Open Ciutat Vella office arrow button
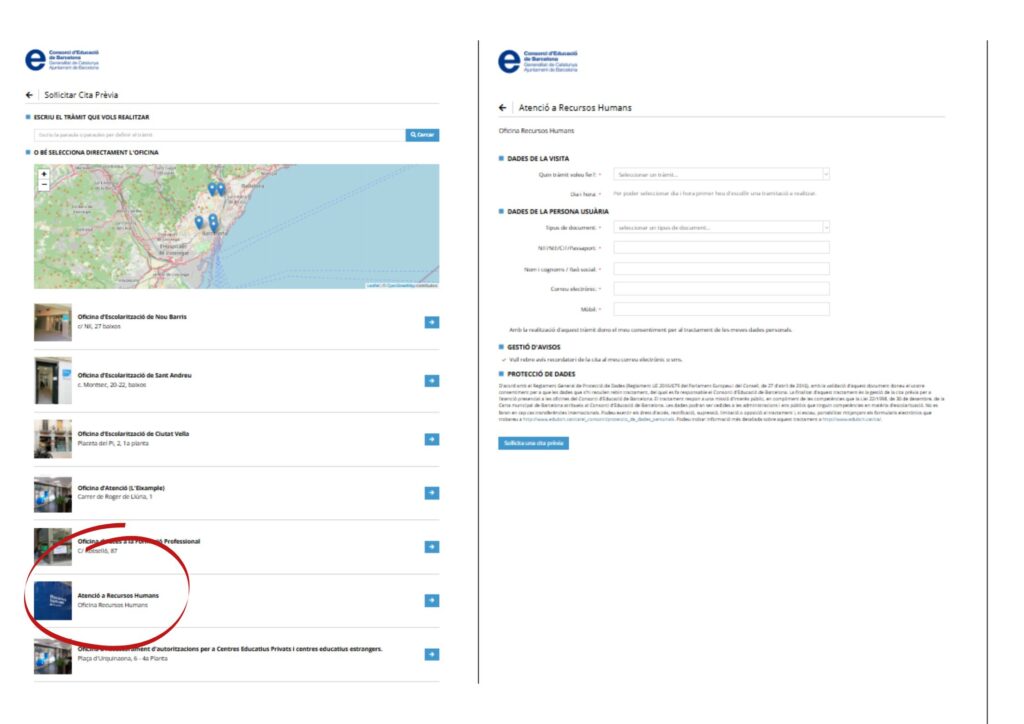1024x724 pixels. coord(431,439)
